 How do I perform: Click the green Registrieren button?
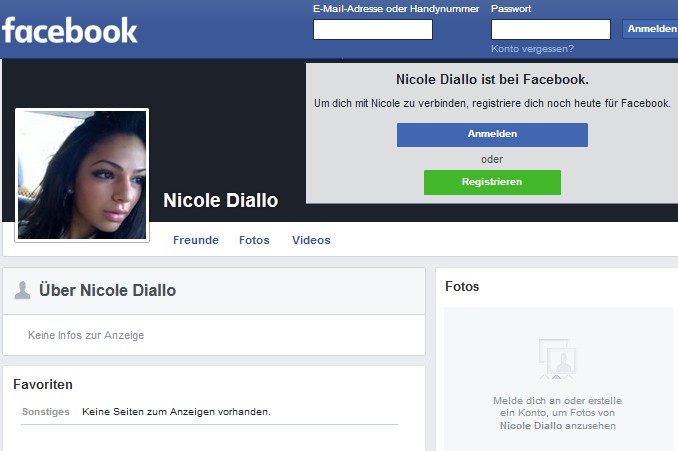click(492, 182)
